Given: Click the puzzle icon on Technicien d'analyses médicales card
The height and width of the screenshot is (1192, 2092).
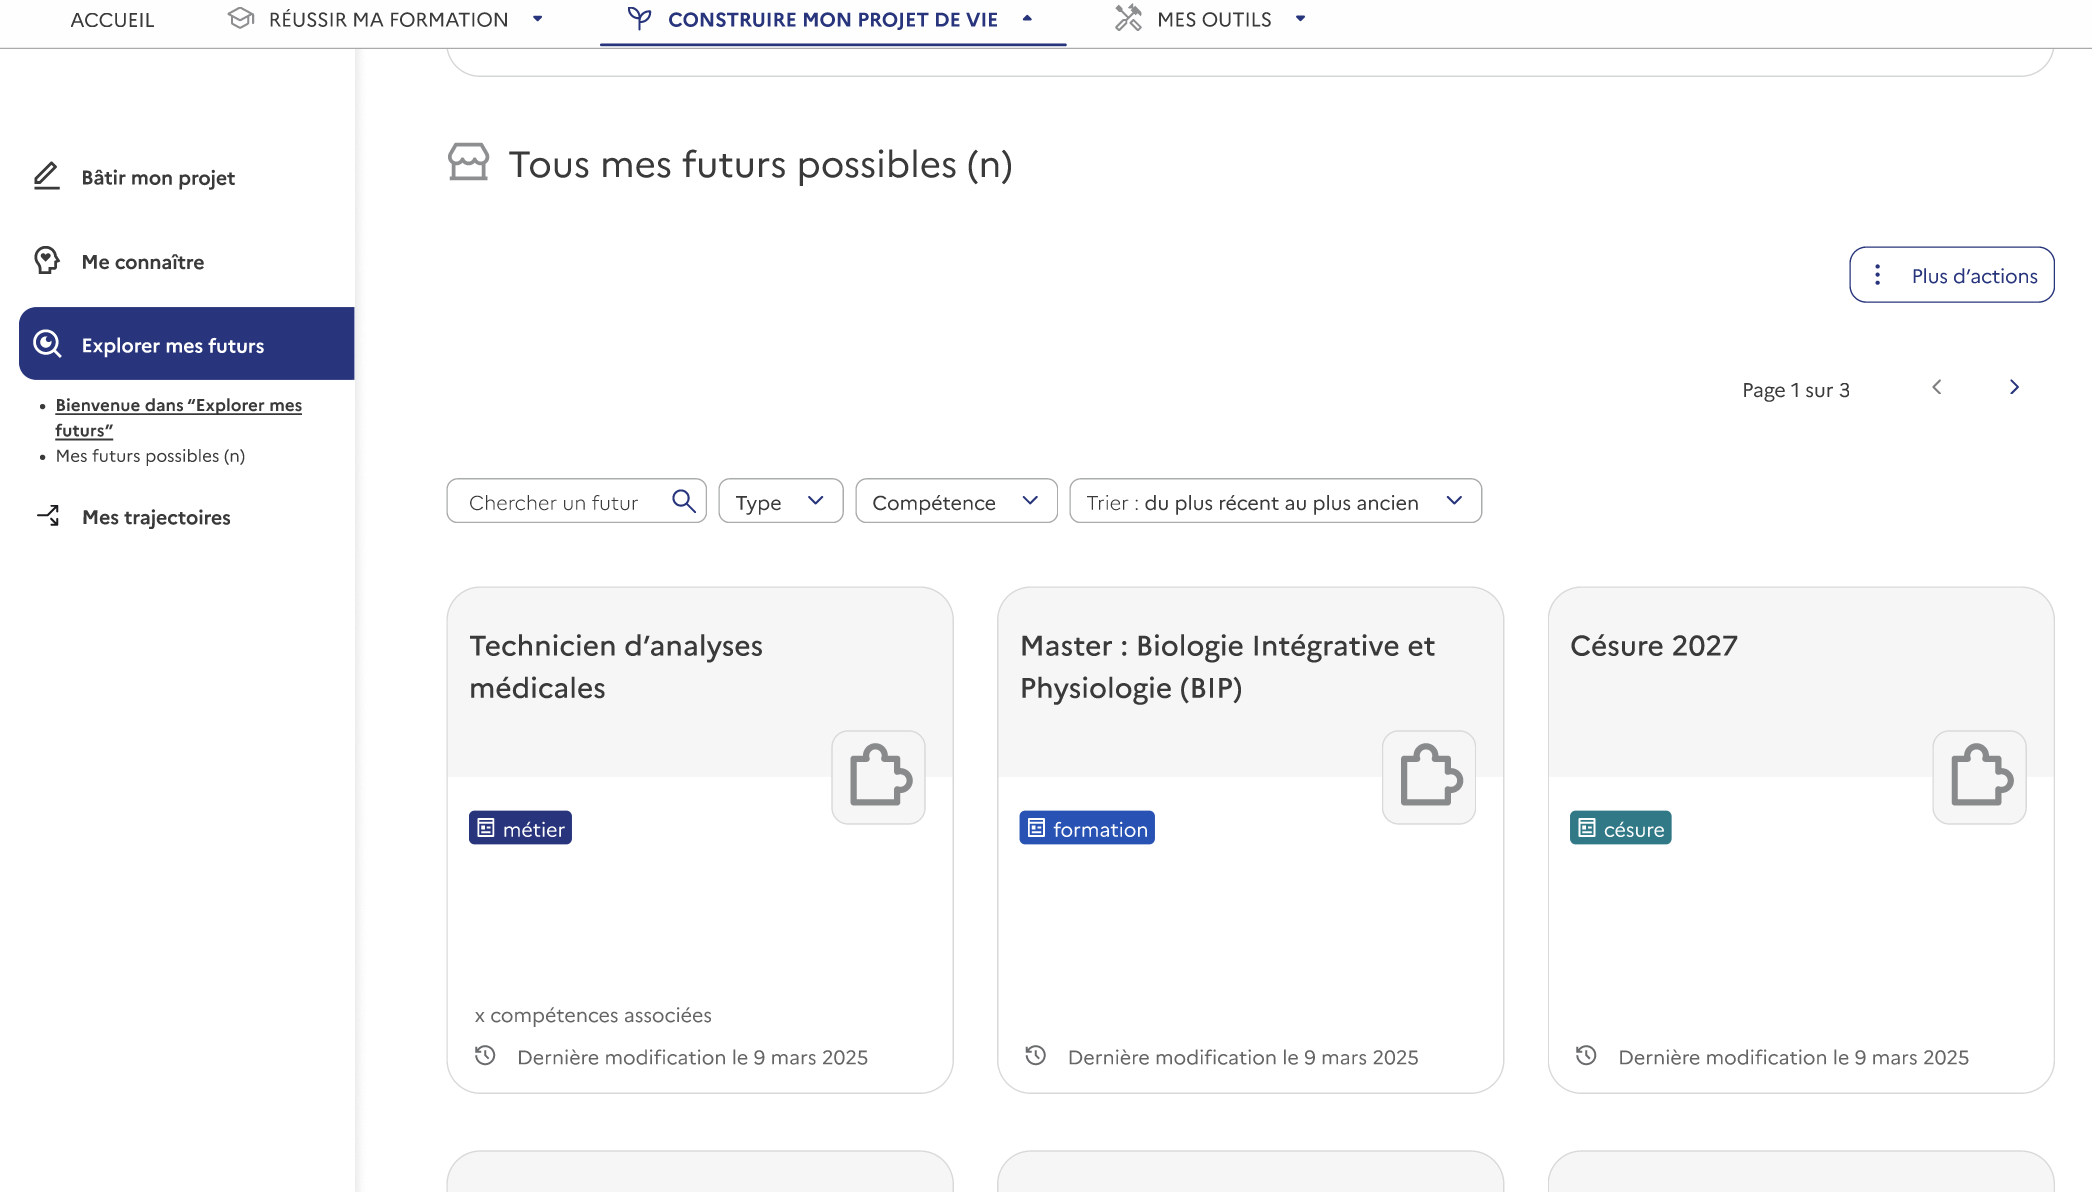Looking at the screenshot, I should click(x=879, y=776).
